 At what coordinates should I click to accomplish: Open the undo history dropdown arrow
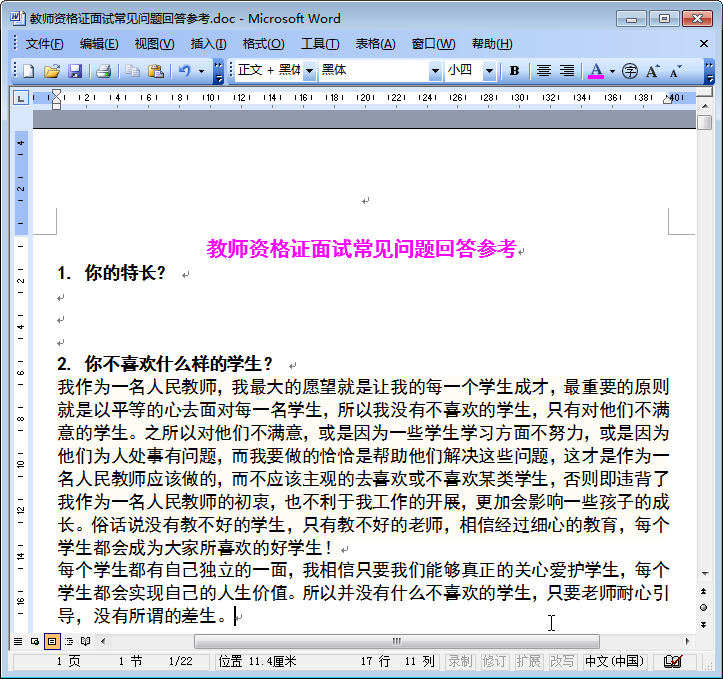[201, 71]
